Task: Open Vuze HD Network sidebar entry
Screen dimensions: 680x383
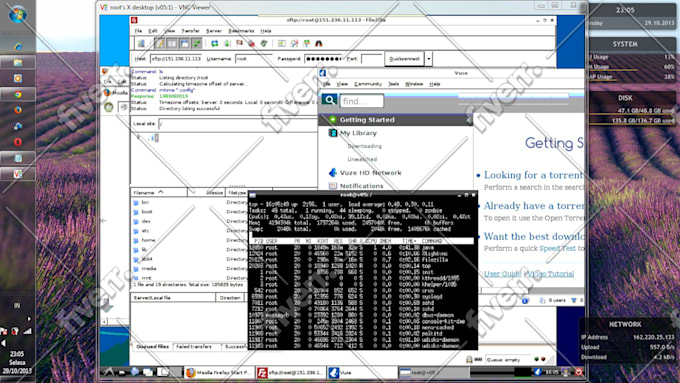Action: pos(370,173)
